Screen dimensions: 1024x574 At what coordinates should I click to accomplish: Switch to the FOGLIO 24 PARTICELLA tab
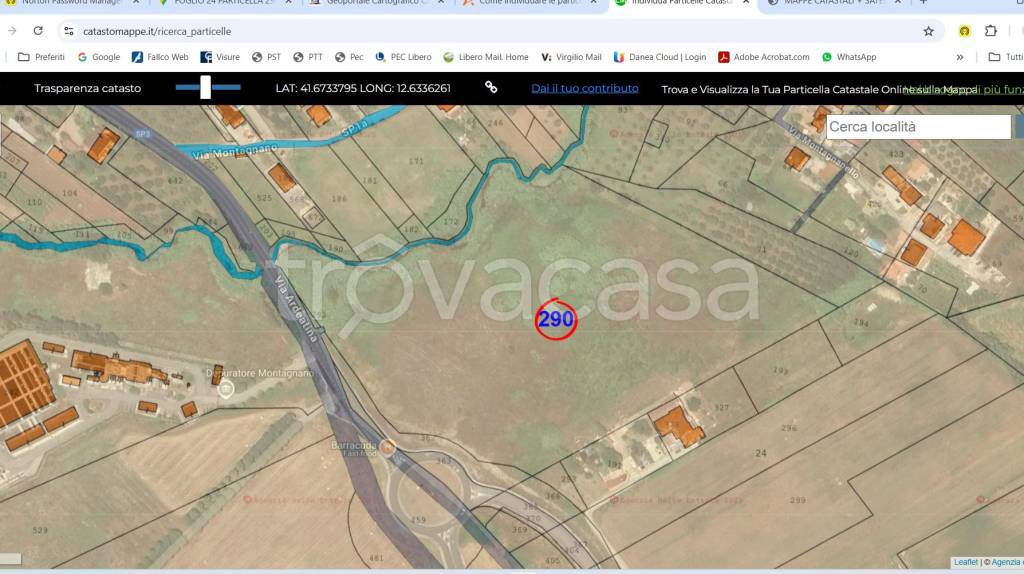point(216,3)
